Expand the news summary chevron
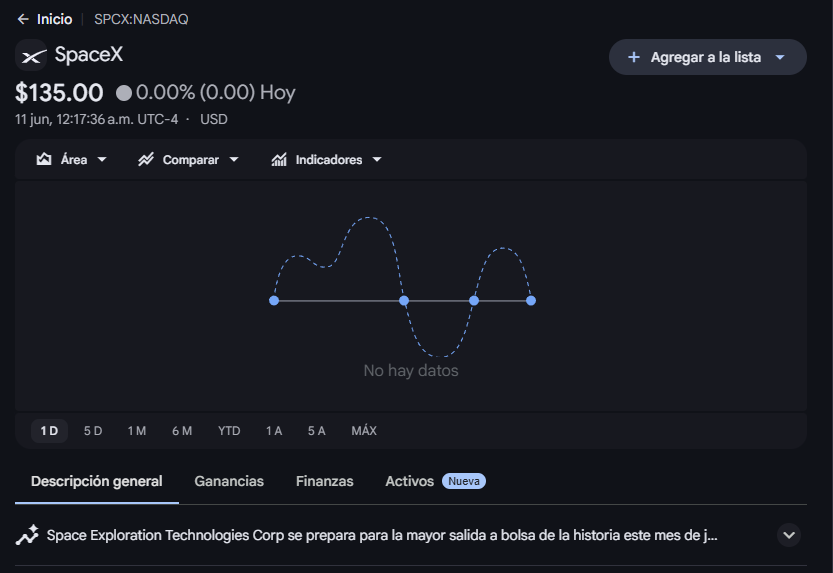This screenshot has width=833, height=573. point(789,535)
